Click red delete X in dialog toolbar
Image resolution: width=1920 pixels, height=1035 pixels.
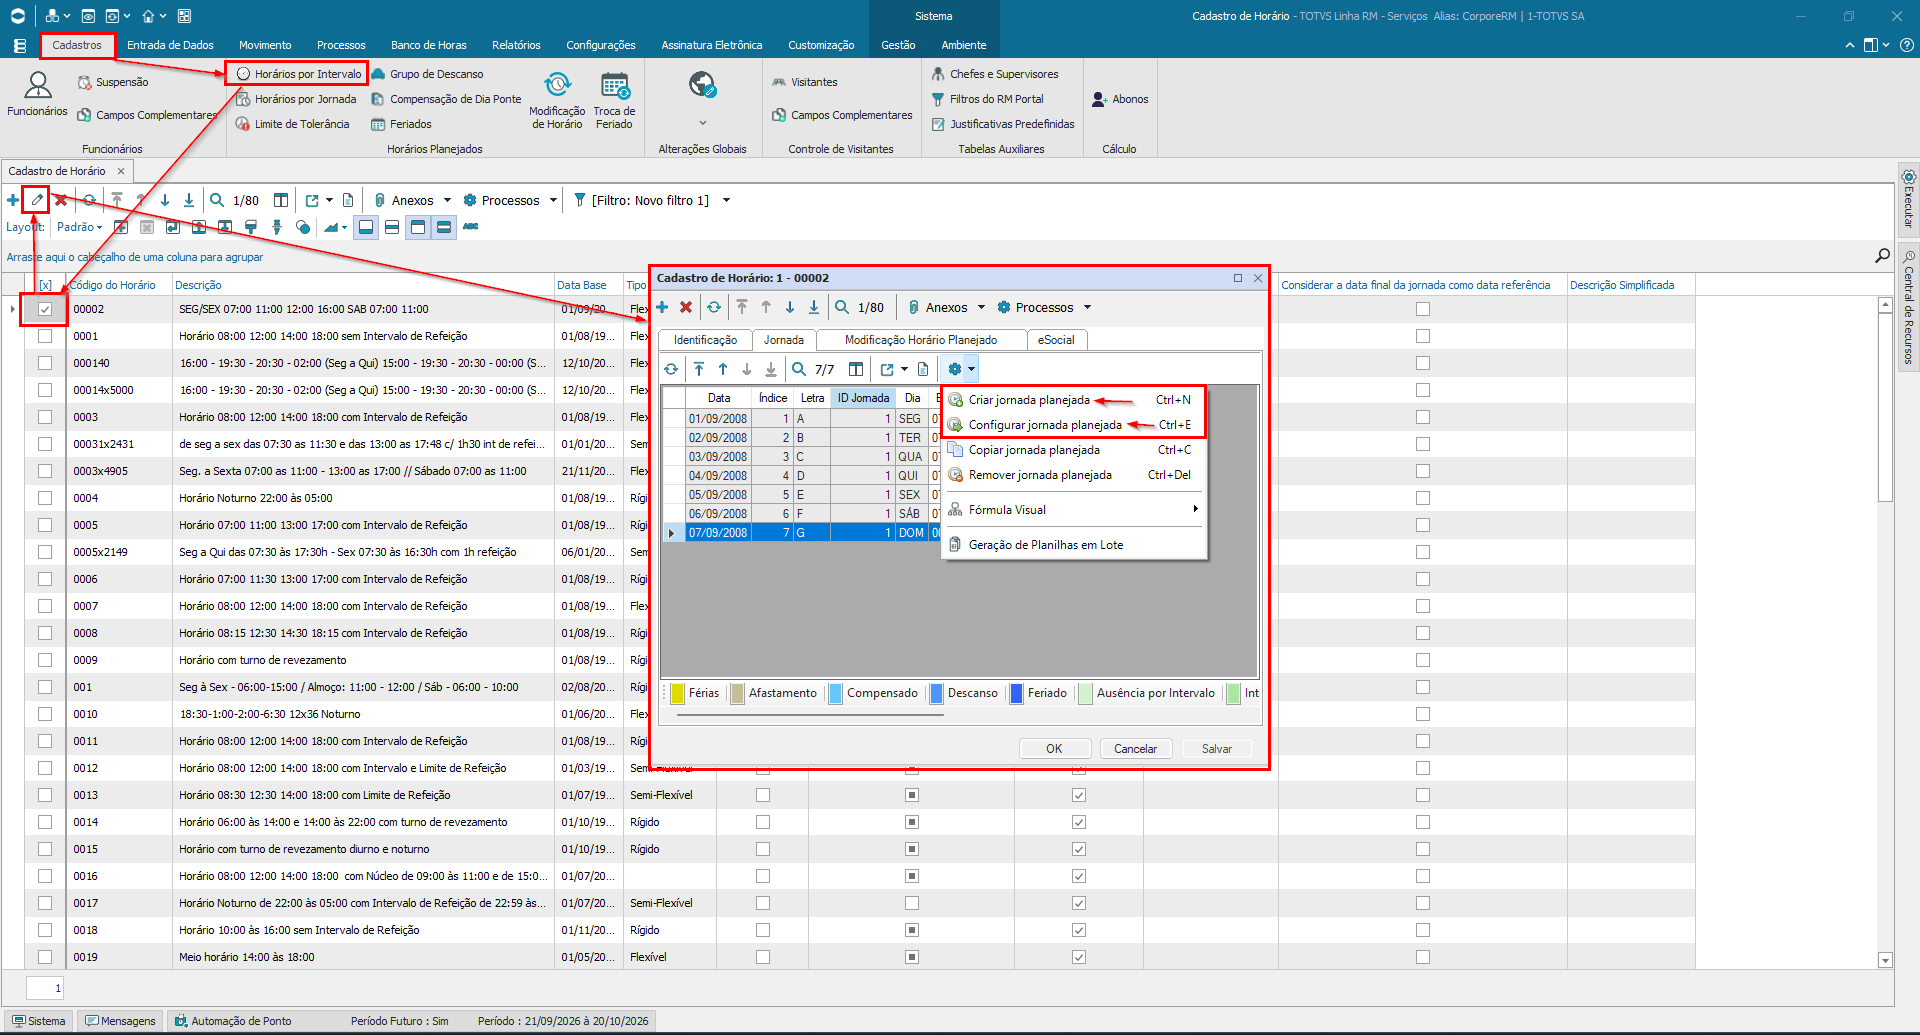[x=686, y=307]
